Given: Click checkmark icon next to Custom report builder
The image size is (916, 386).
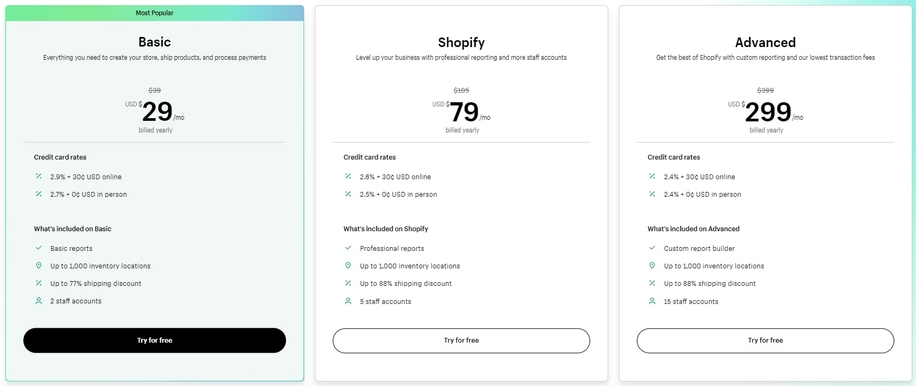Looking at the screenshot, I should [652, 248].
